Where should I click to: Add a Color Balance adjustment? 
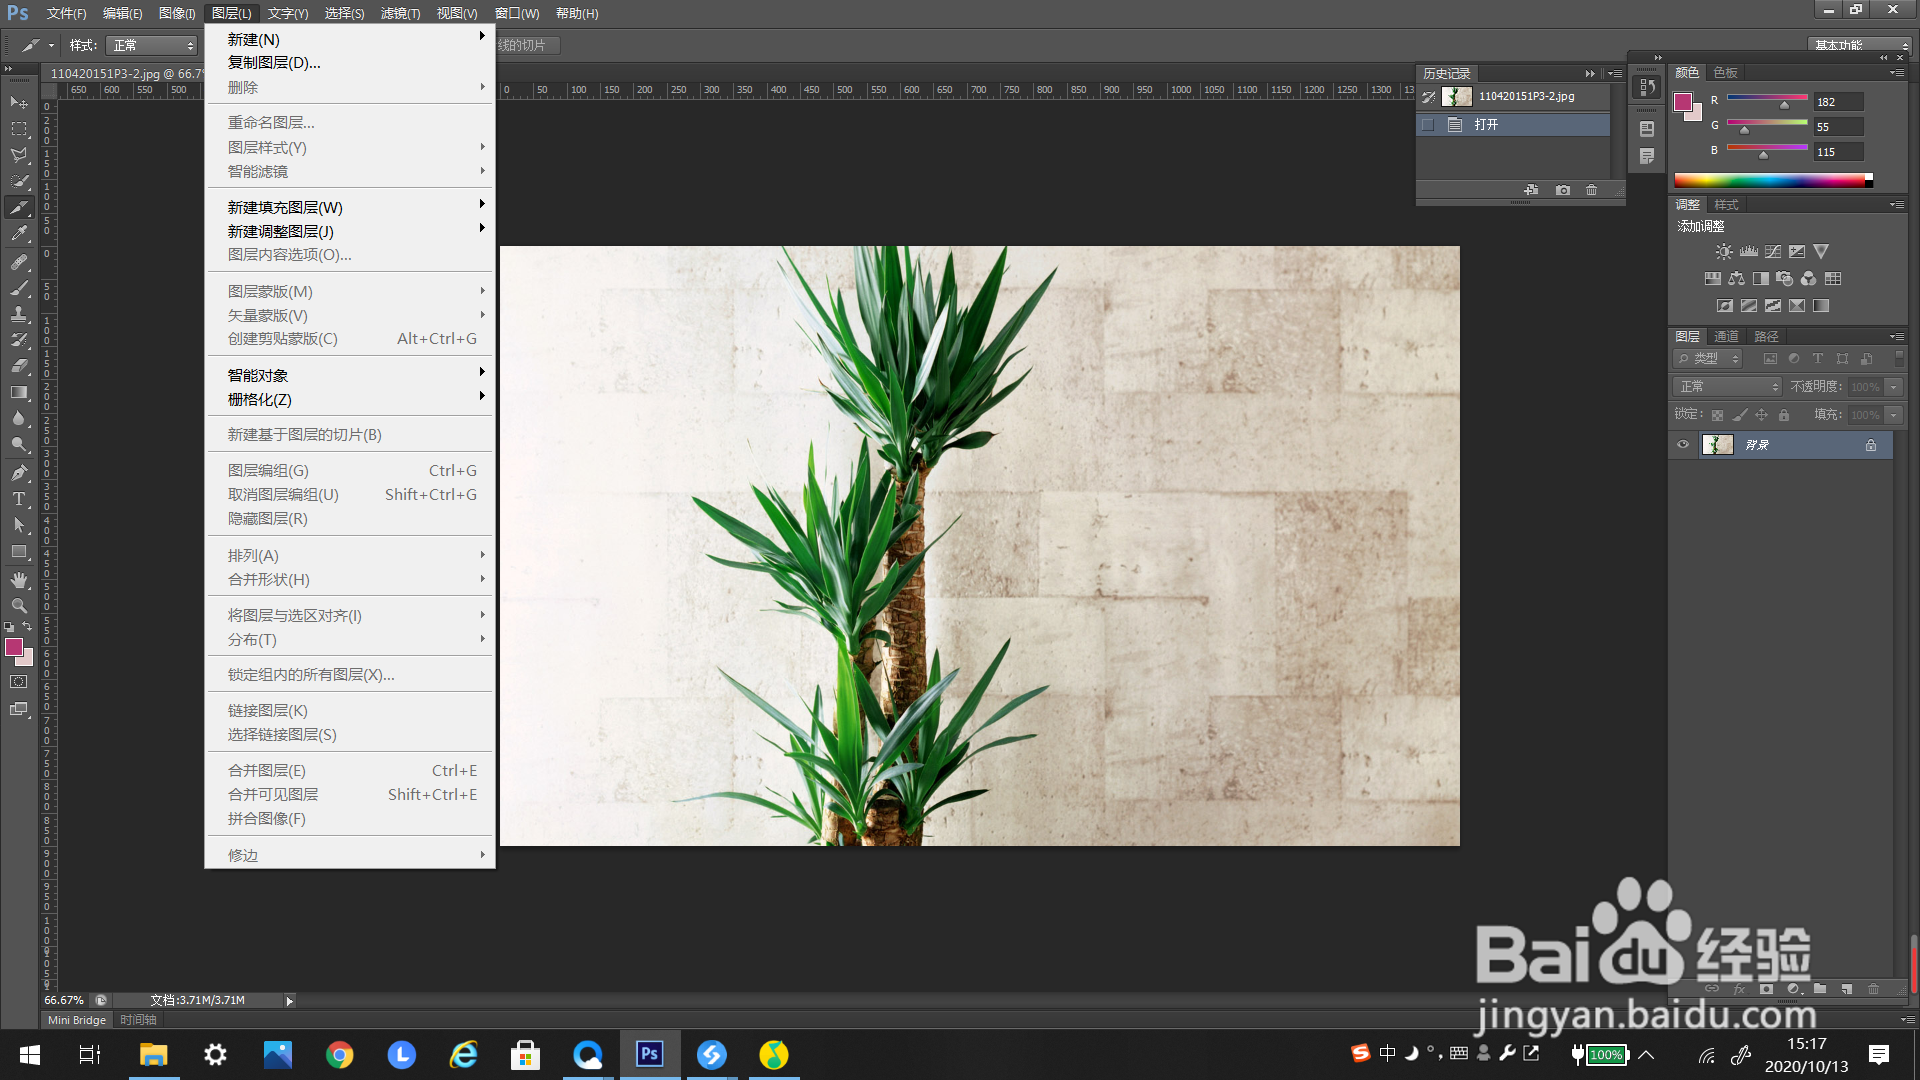[1737, 279]
